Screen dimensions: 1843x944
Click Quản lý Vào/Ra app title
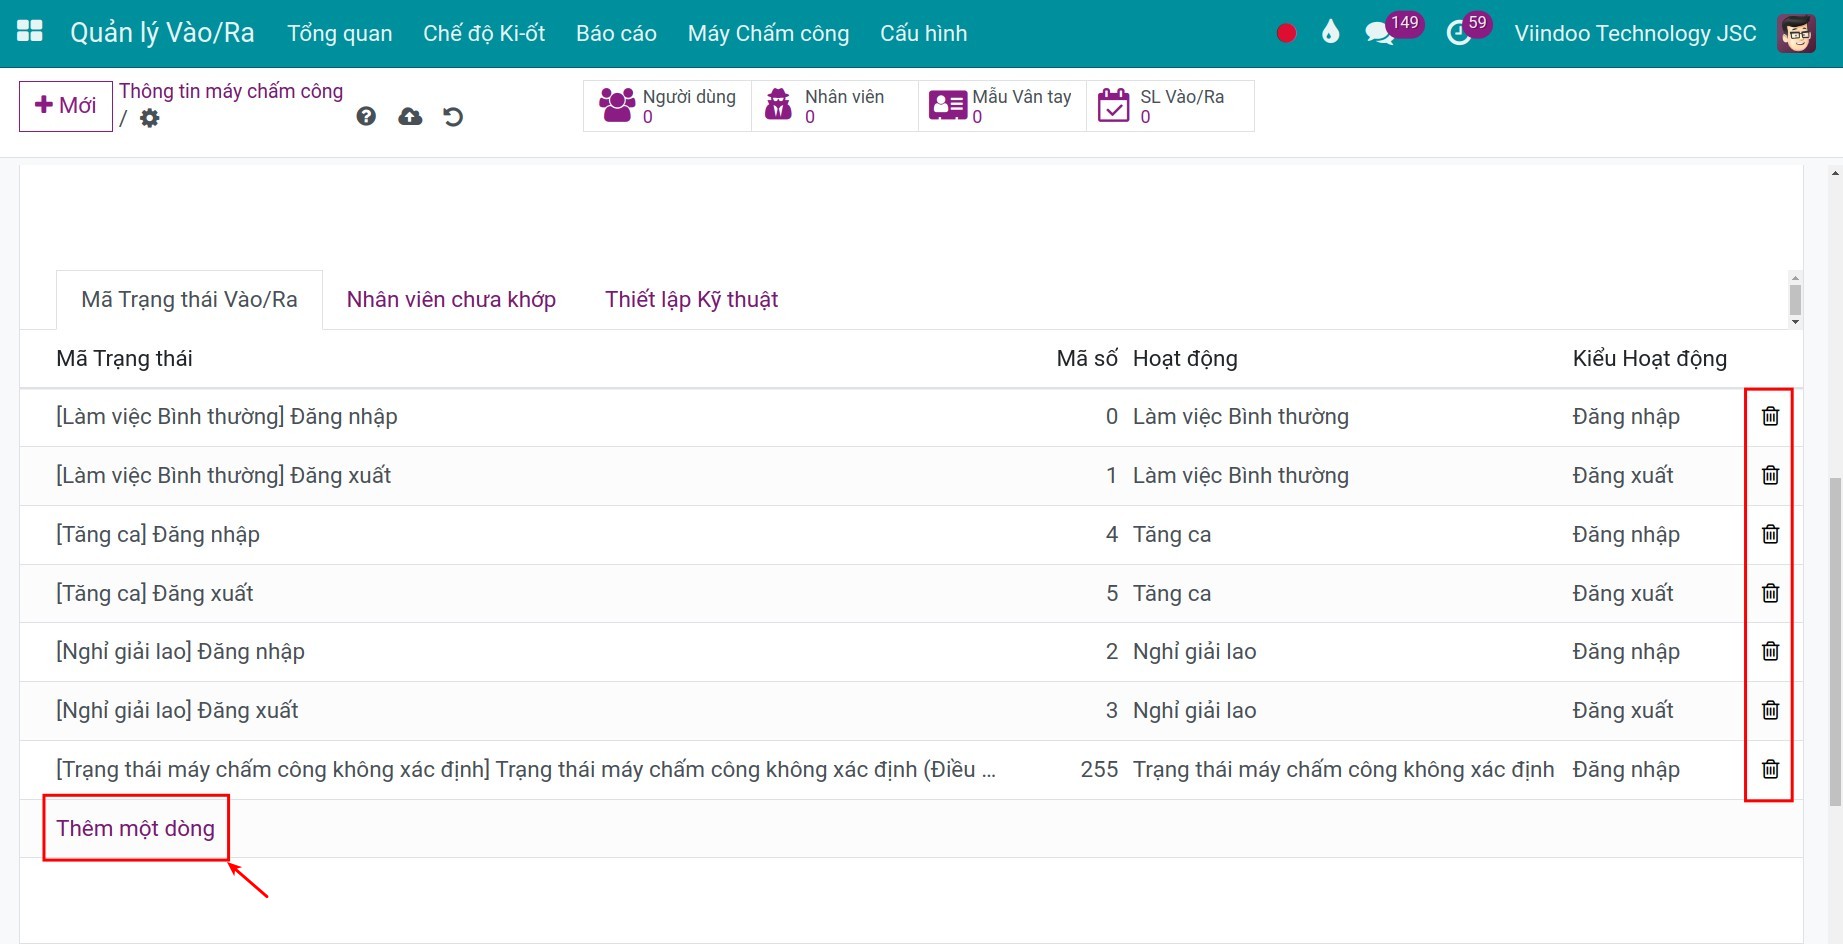point(162,33)
